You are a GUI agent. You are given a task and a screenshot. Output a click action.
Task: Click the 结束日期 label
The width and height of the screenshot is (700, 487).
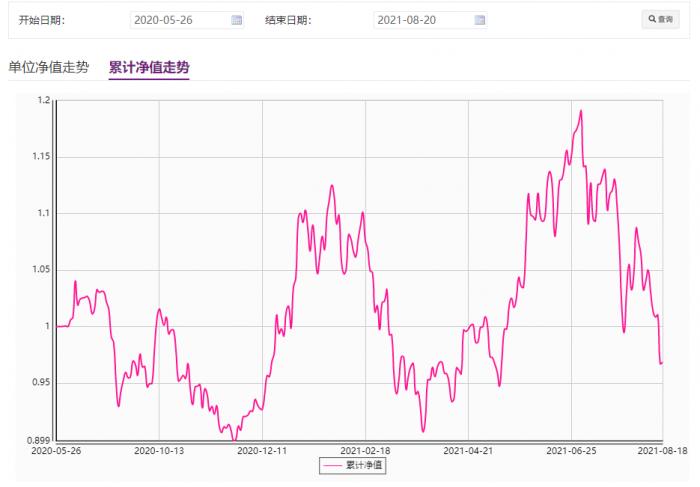(x=288, y=20)
